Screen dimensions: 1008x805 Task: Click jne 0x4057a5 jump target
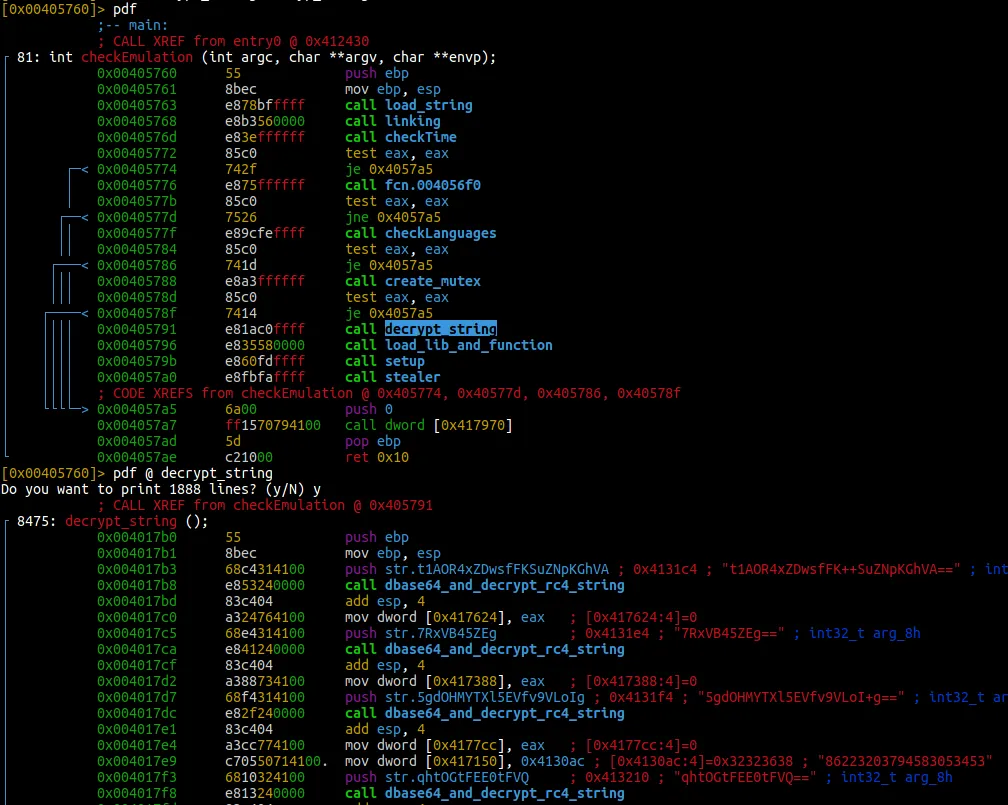click(x=409, y=217)
